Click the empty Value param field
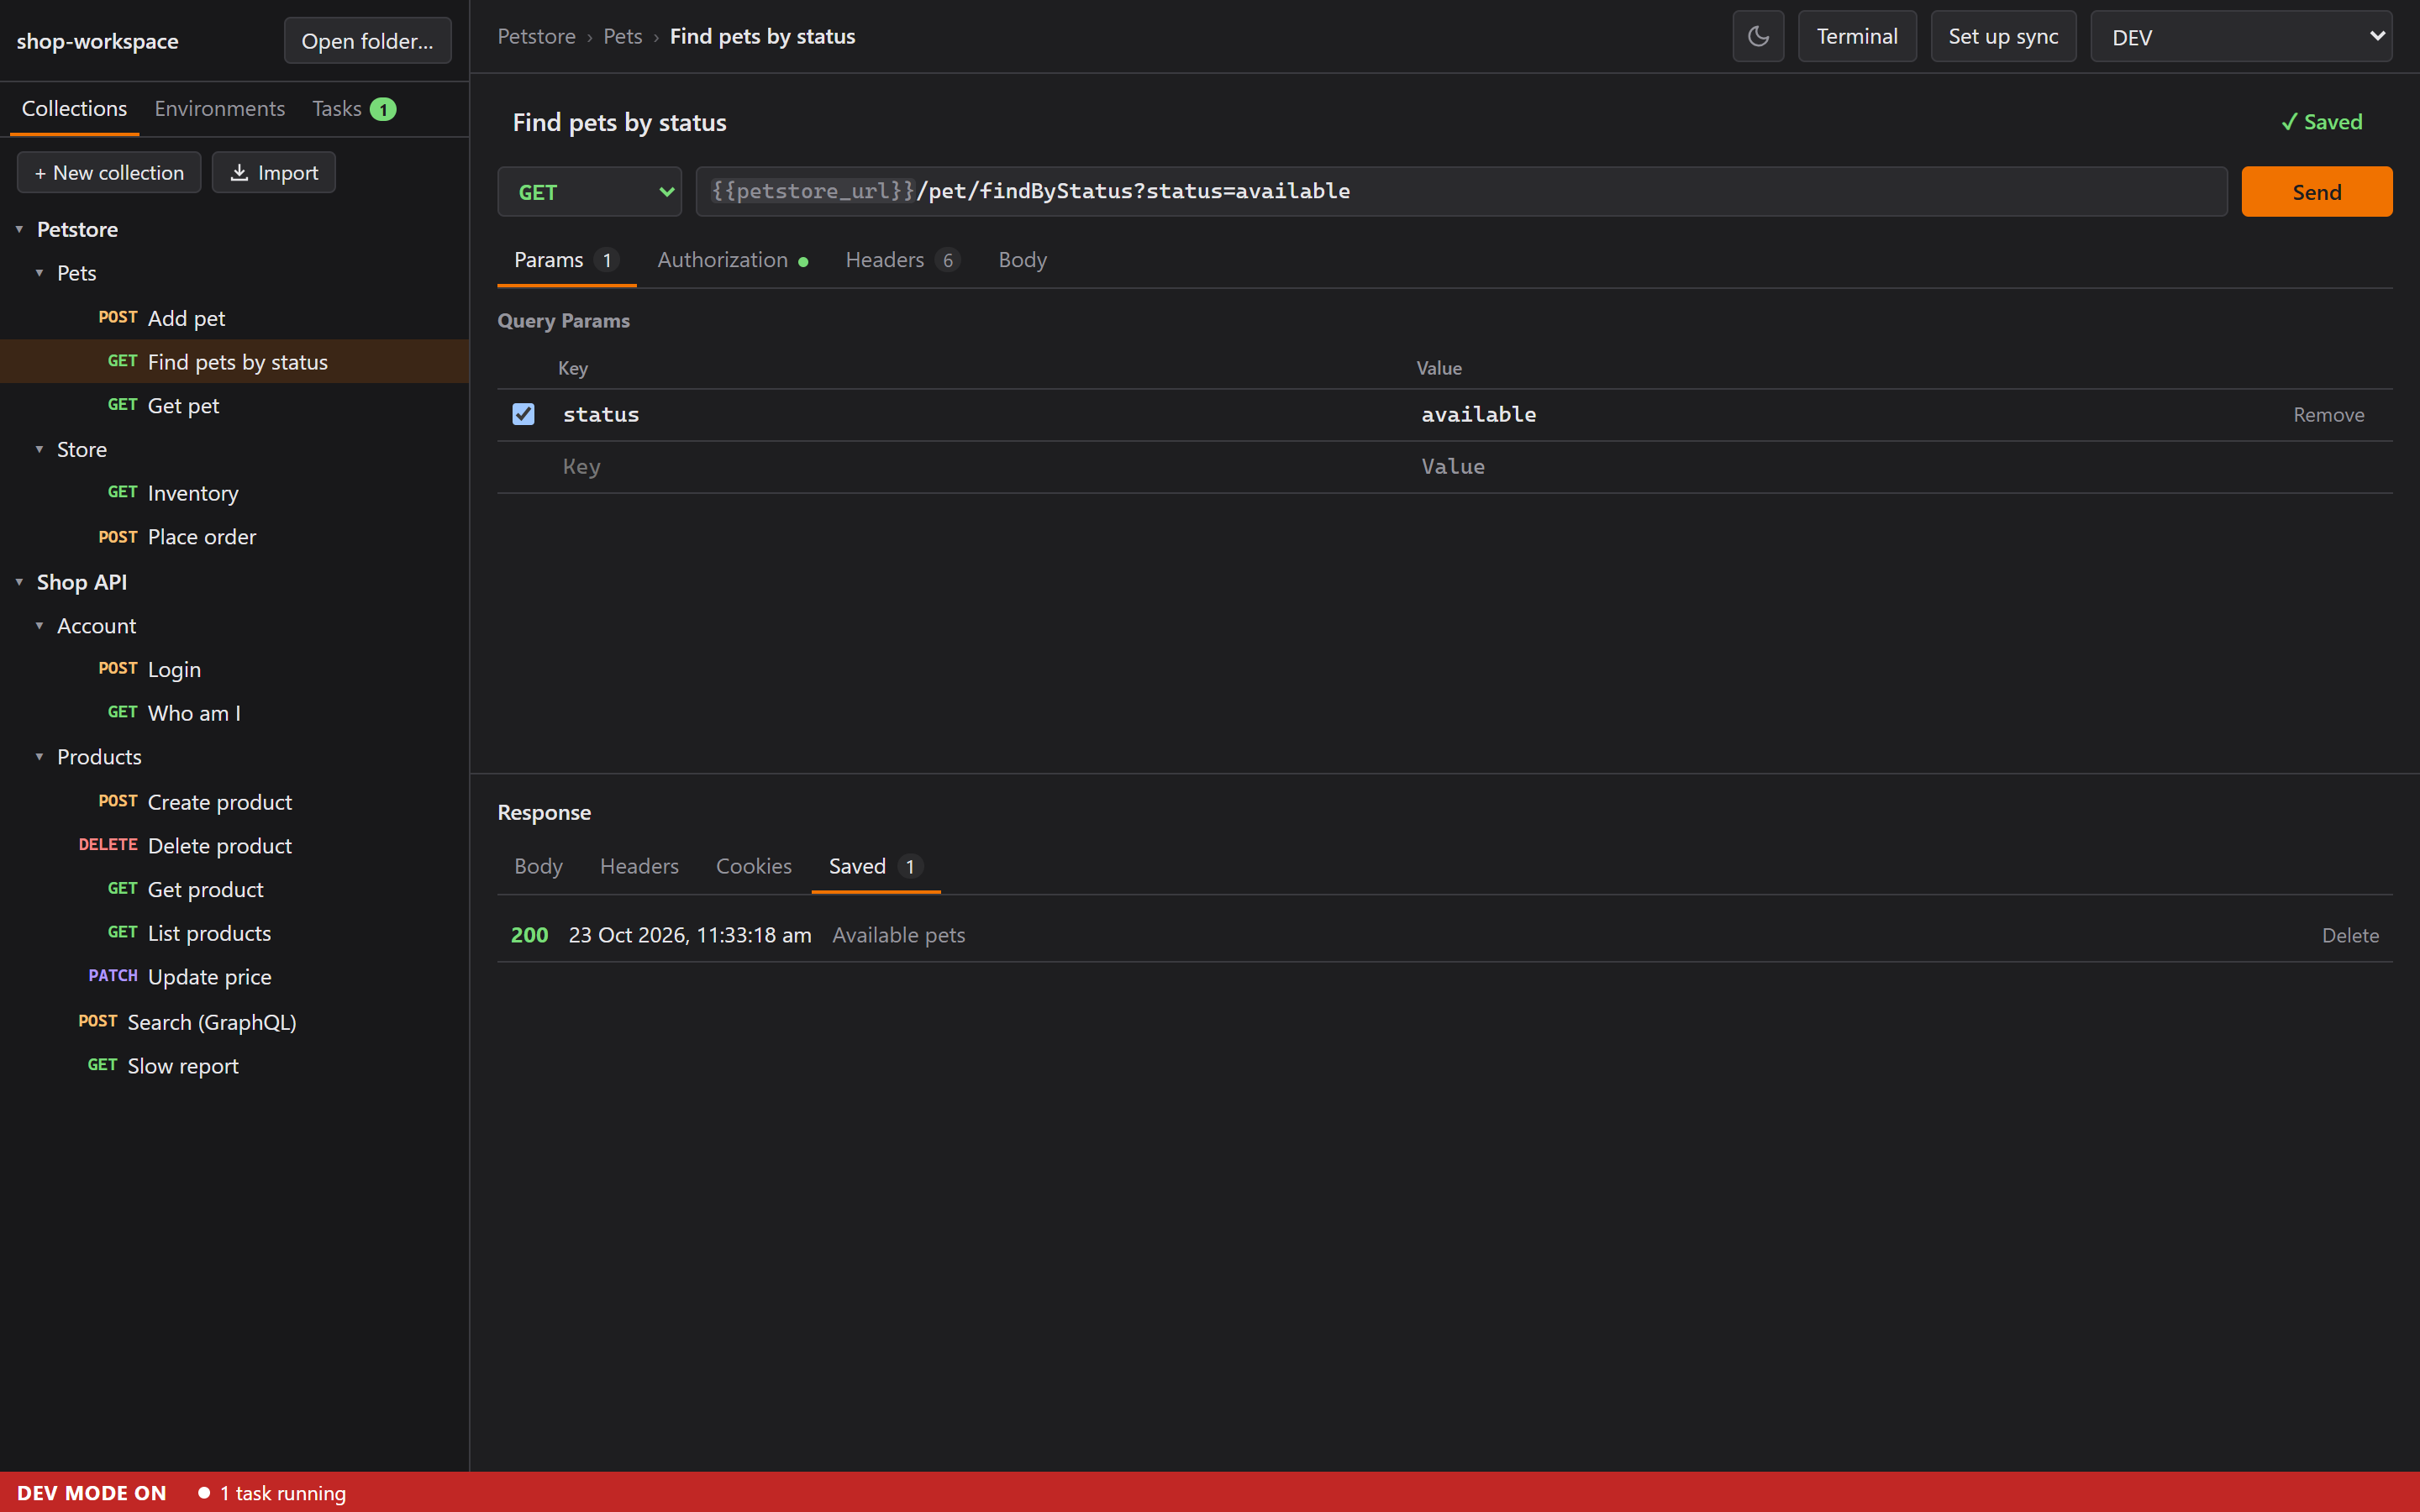 point(1840,467)
